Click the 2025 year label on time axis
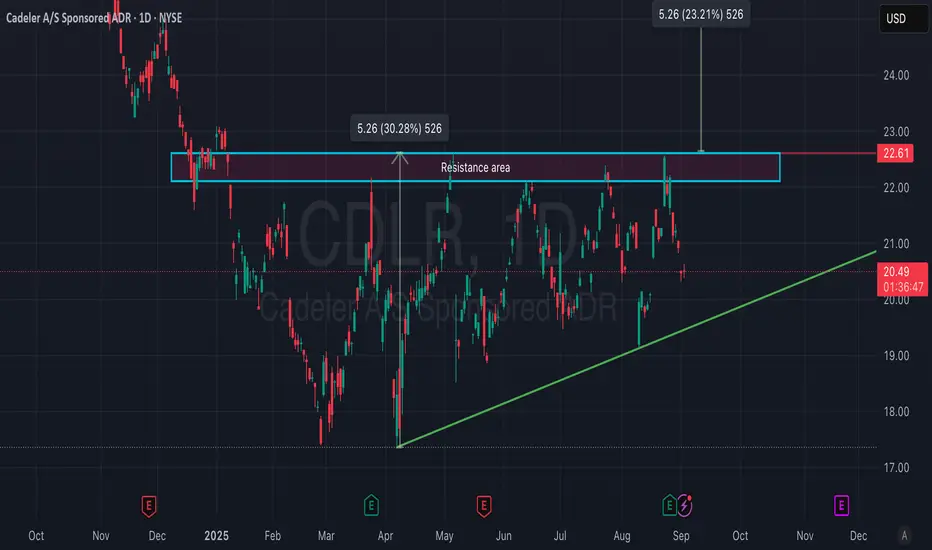 (x=216, y=536)
